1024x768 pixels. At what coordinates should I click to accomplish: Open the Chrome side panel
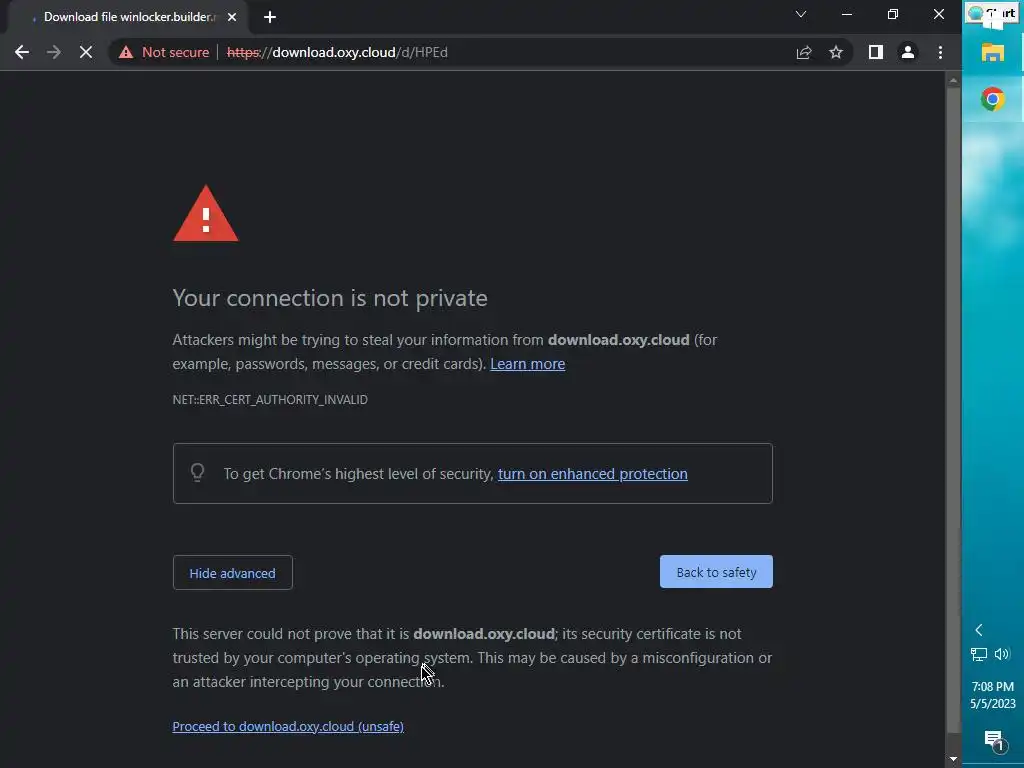[876, 52]
